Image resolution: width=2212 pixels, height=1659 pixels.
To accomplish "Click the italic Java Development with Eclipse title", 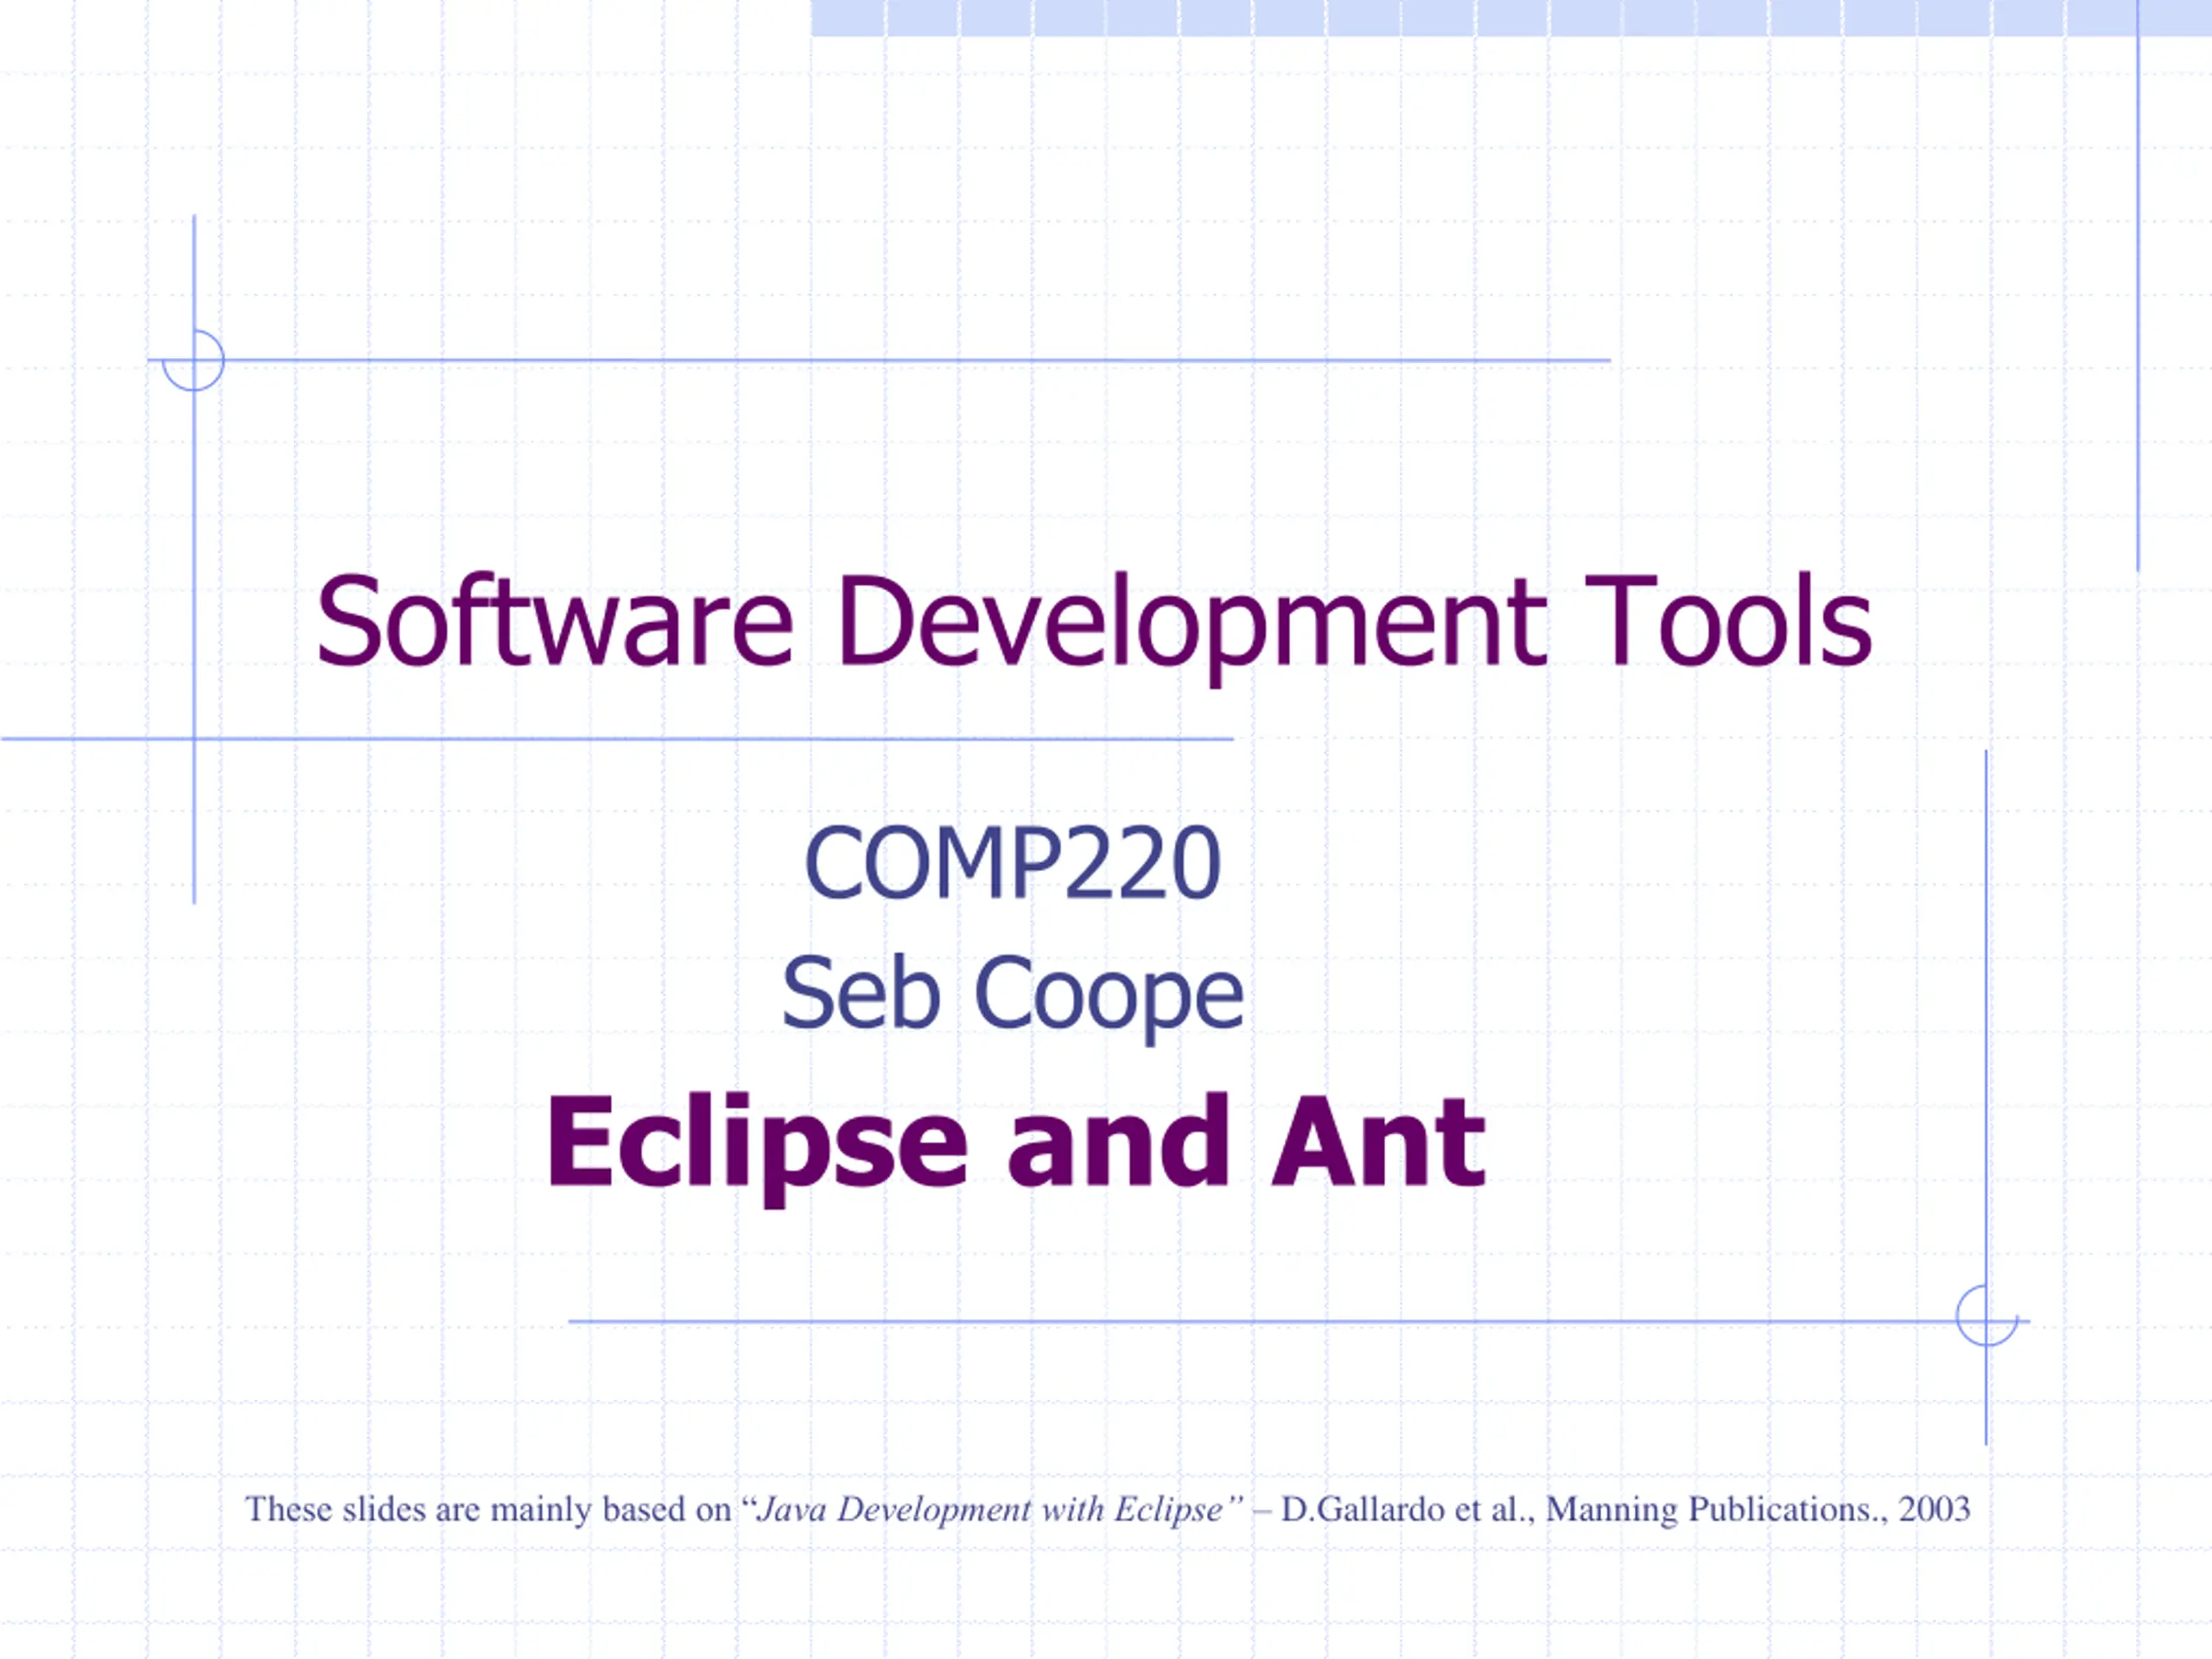I will [x=989, y=1508].
